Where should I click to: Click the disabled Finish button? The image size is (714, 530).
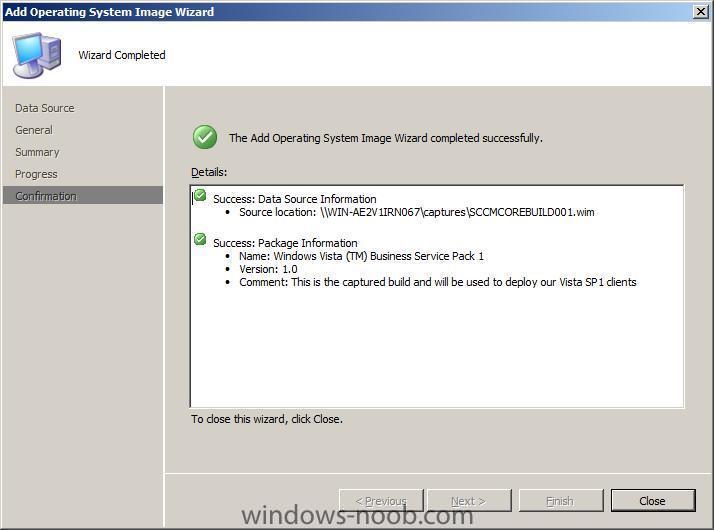tap(561, 501)
